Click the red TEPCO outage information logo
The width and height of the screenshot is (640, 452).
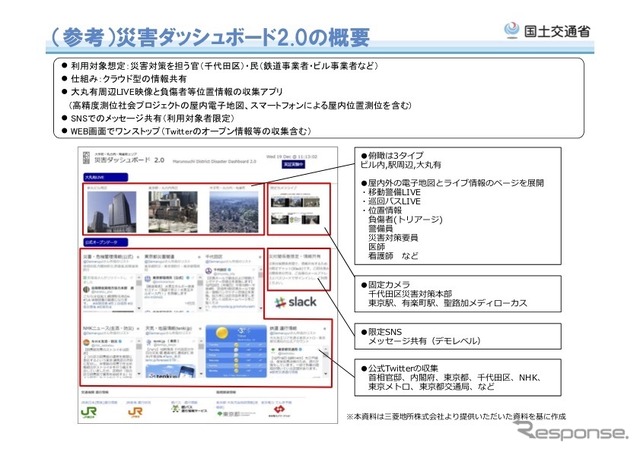(280, 411)
